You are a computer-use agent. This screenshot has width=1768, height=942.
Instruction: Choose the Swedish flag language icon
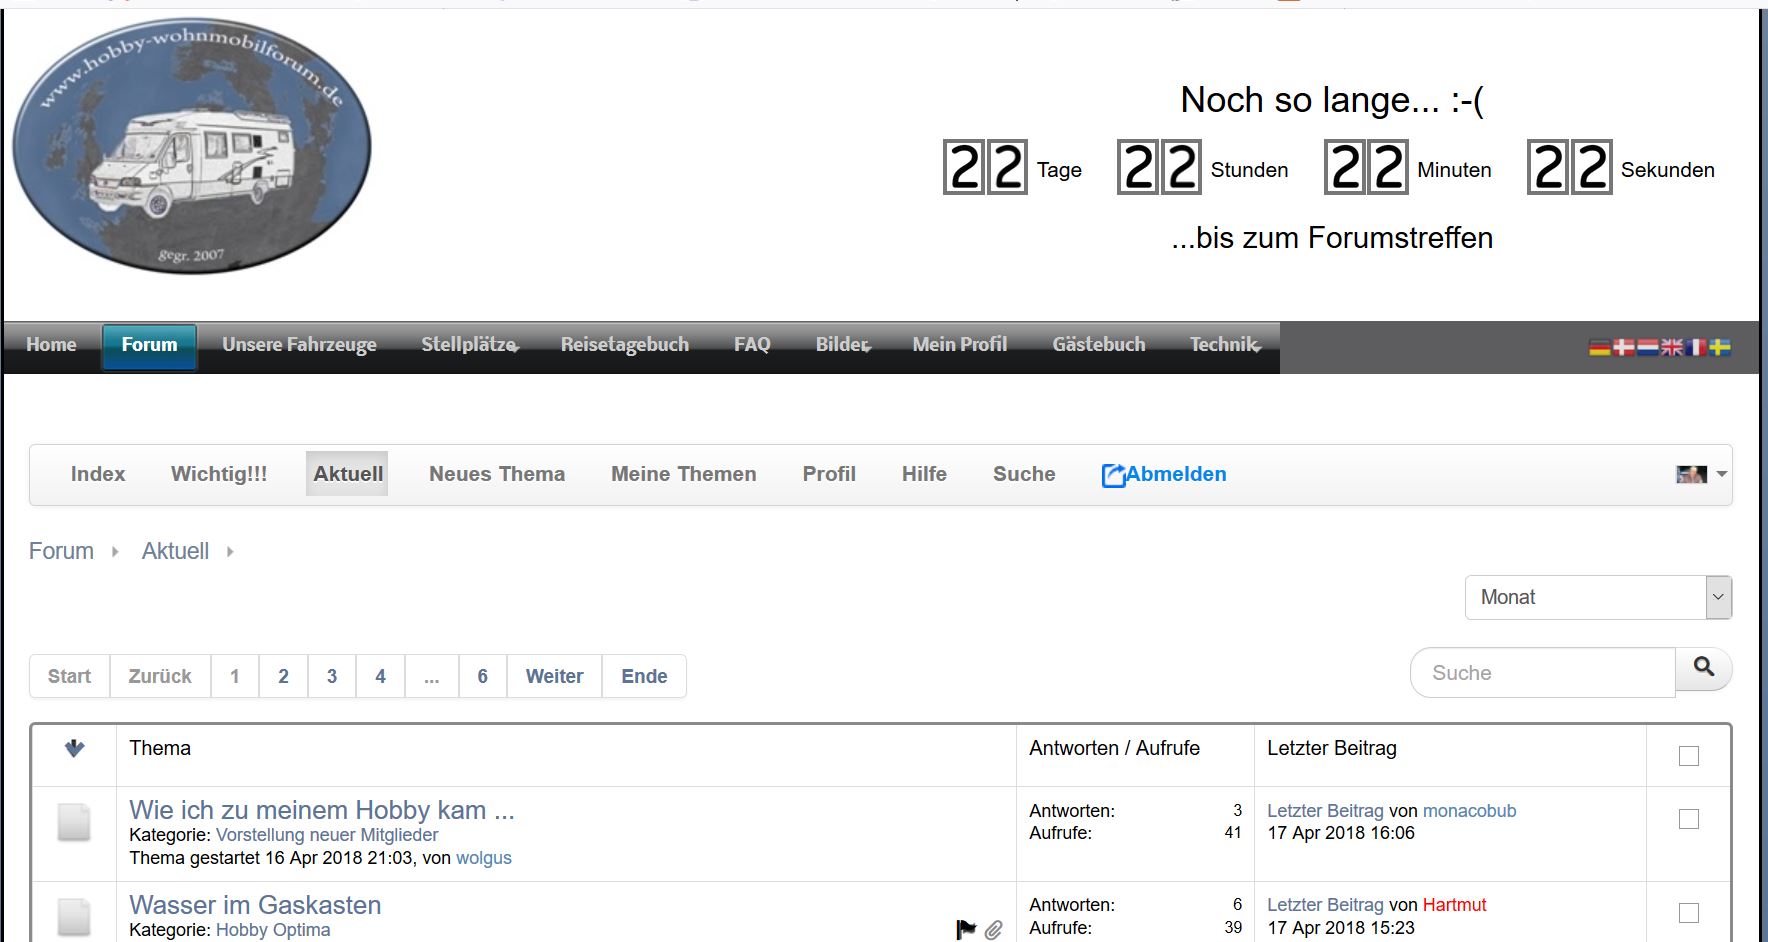click(1720, 348)
